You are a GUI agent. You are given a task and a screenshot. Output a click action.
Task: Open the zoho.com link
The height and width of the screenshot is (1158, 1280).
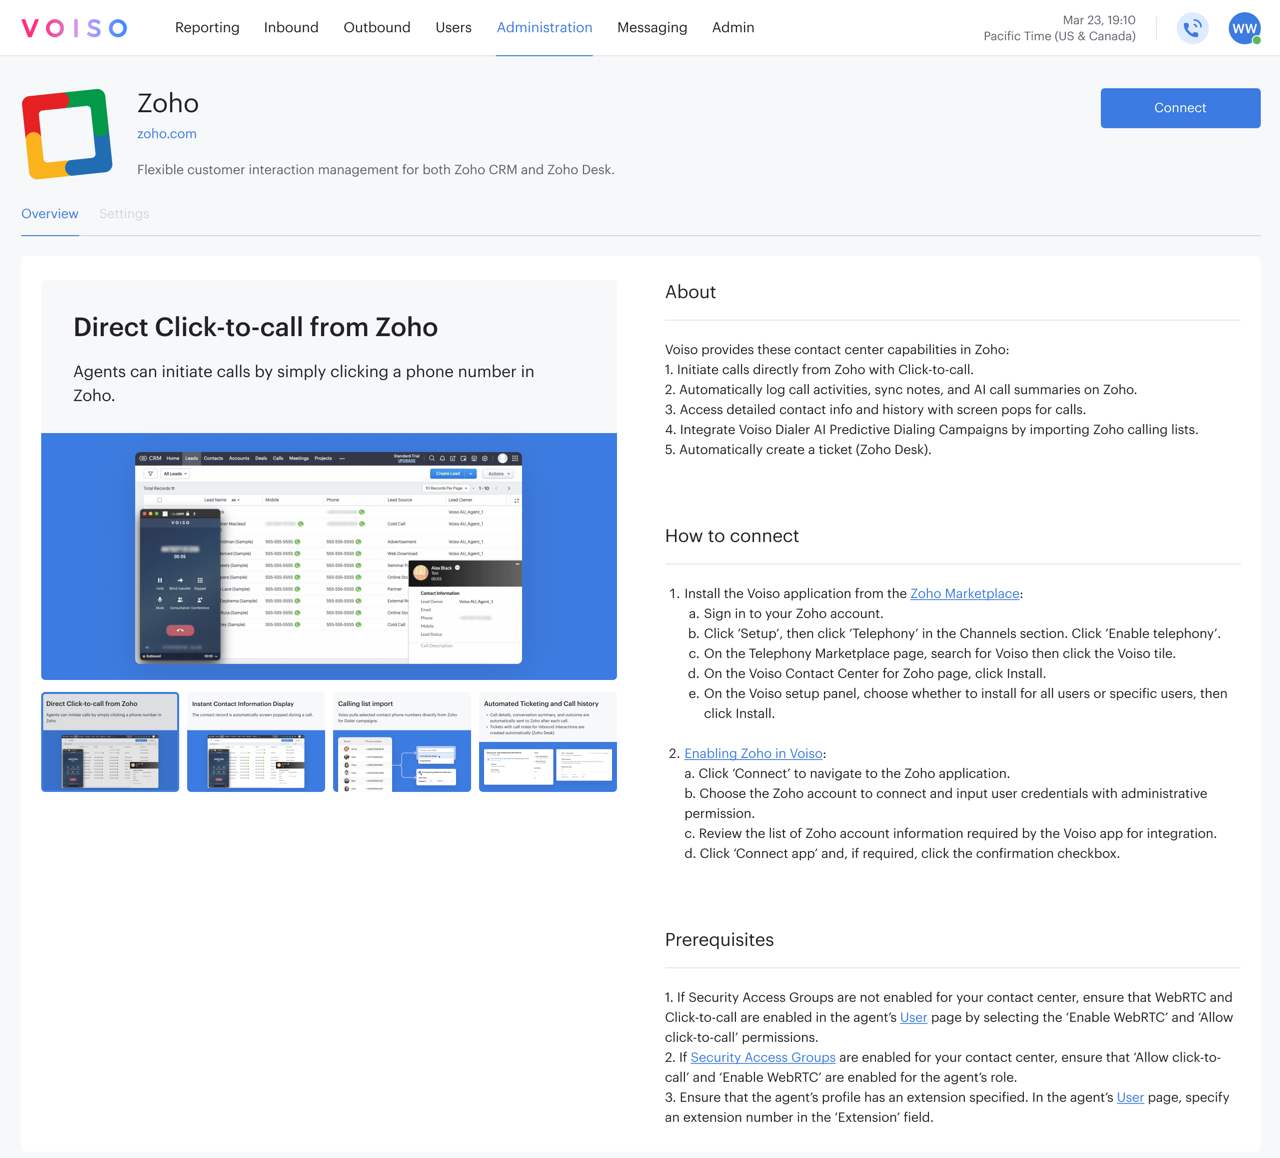167,133
